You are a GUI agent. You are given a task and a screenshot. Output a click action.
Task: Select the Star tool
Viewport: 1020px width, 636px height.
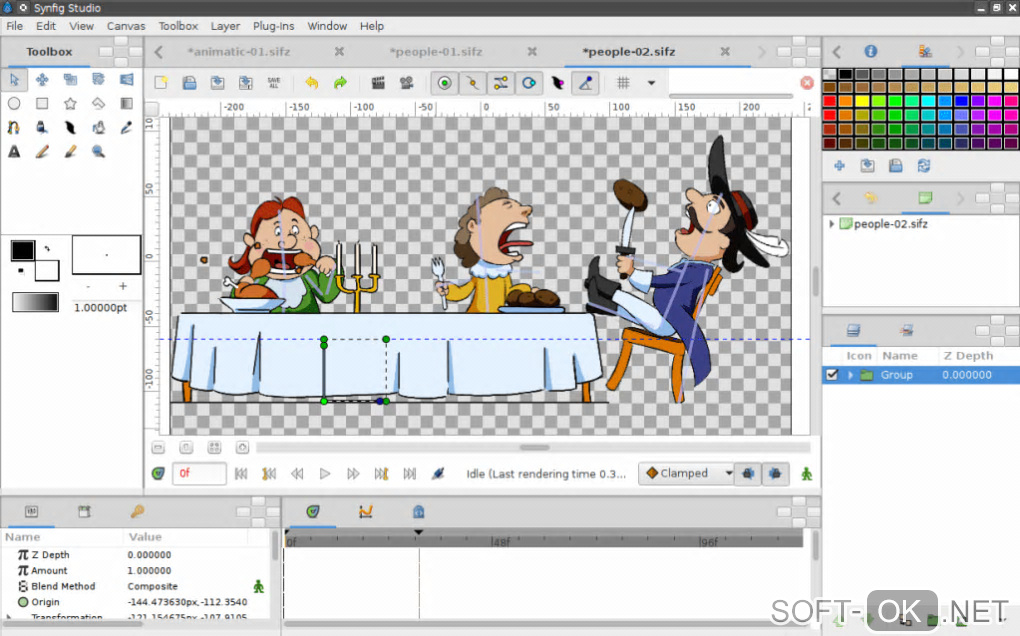pos(70,103)
